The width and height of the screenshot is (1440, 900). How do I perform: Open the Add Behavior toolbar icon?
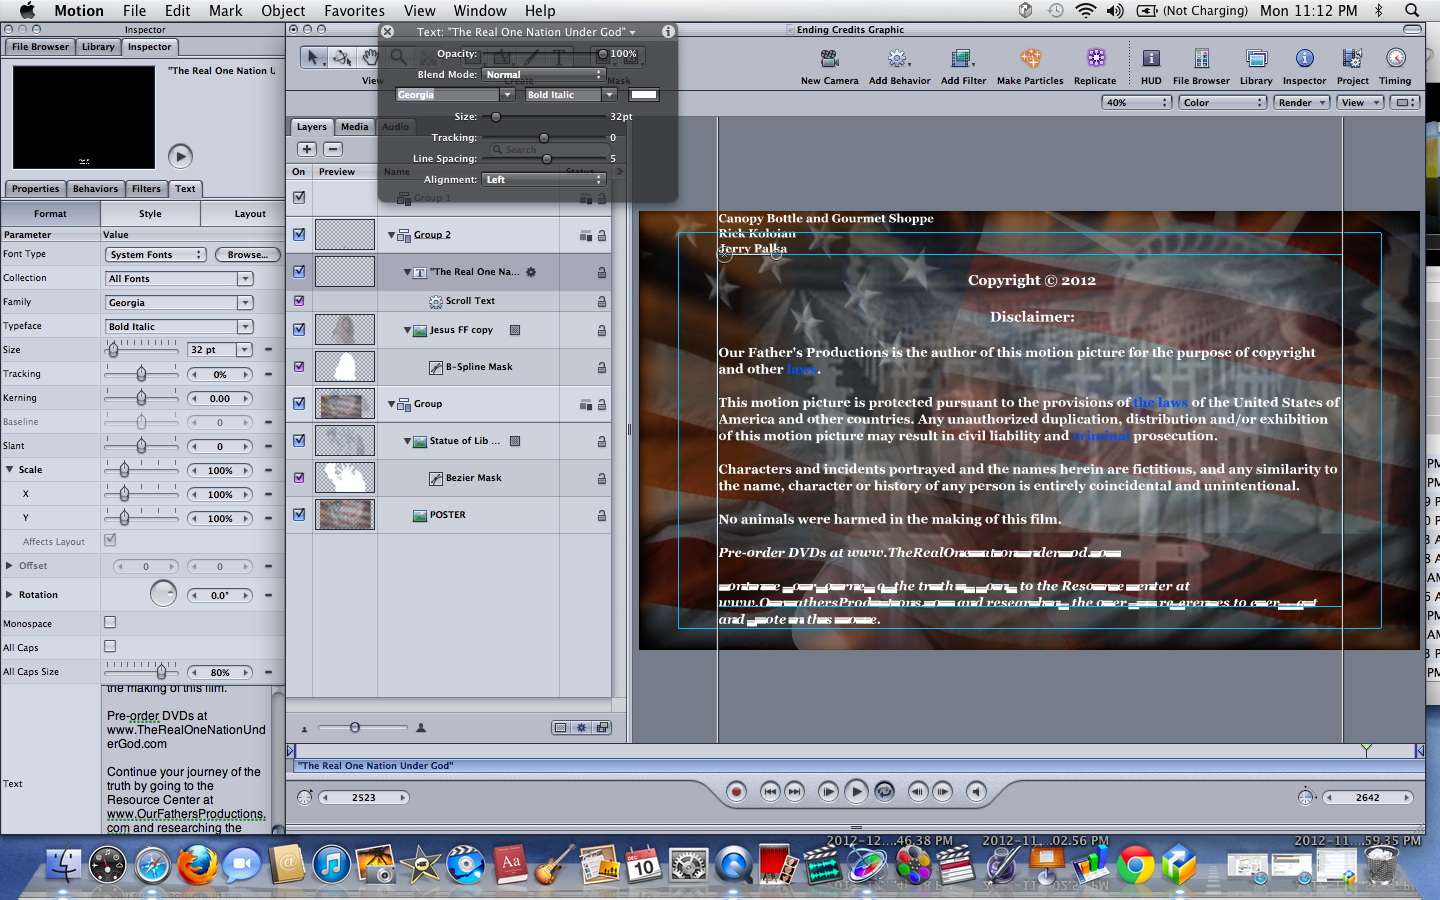point(898,59)
